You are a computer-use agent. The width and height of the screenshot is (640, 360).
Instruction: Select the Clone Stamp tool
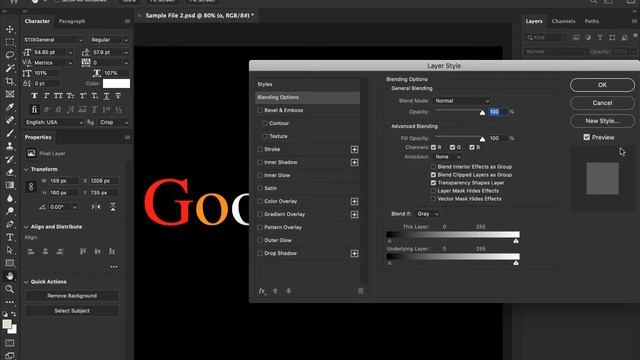click(x=10, y=146)
